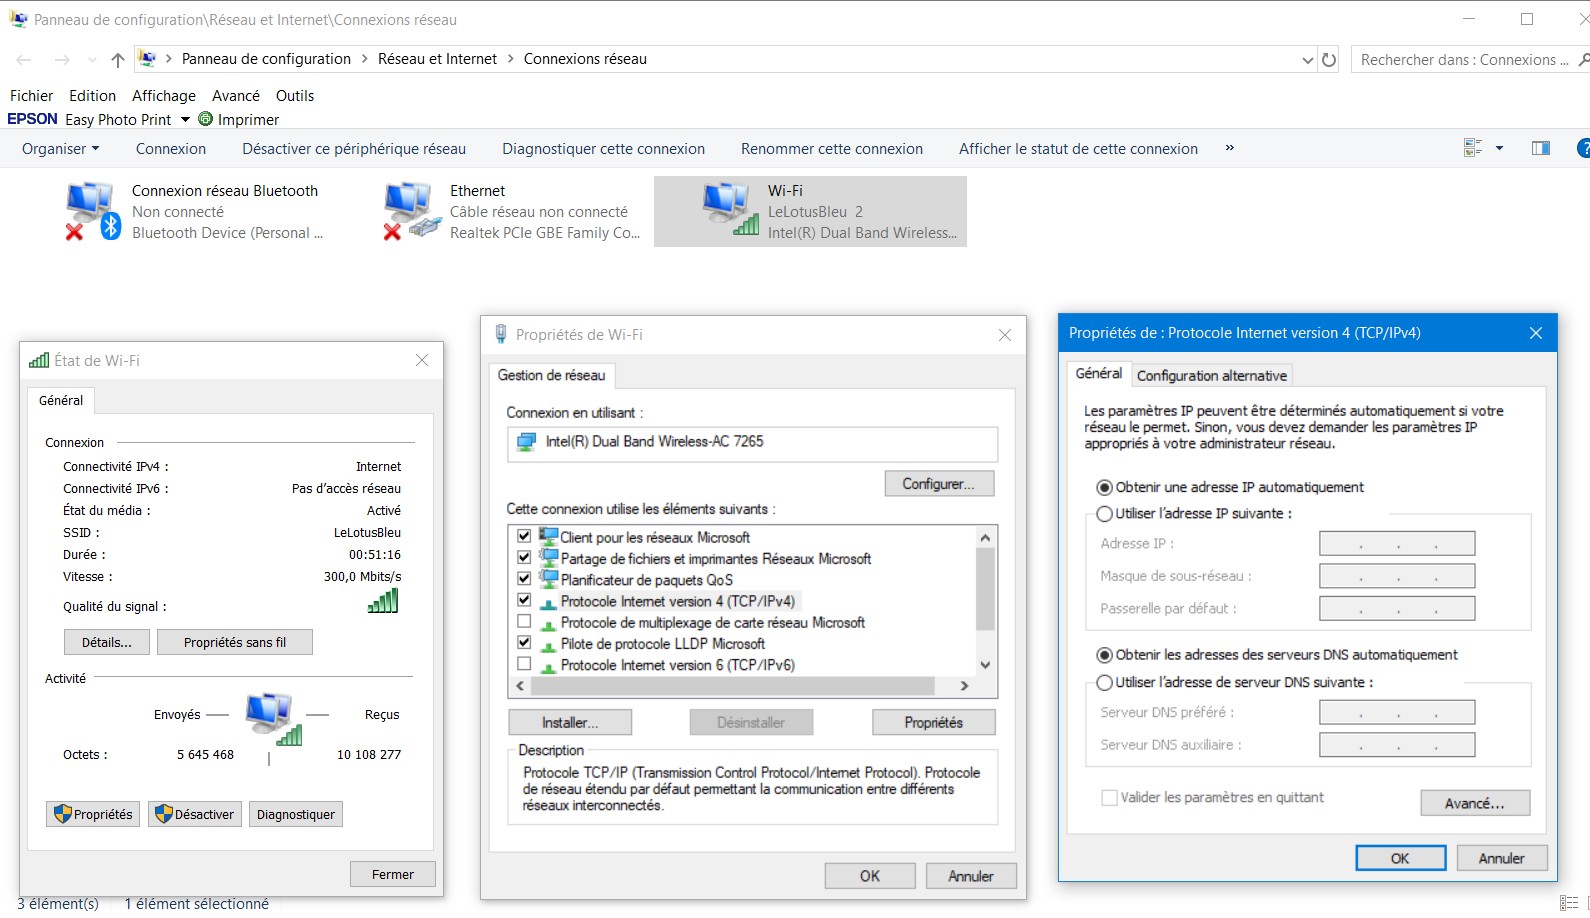
Task: Open the EPSON Easy Photo Print dropdown
Action: 185,120
